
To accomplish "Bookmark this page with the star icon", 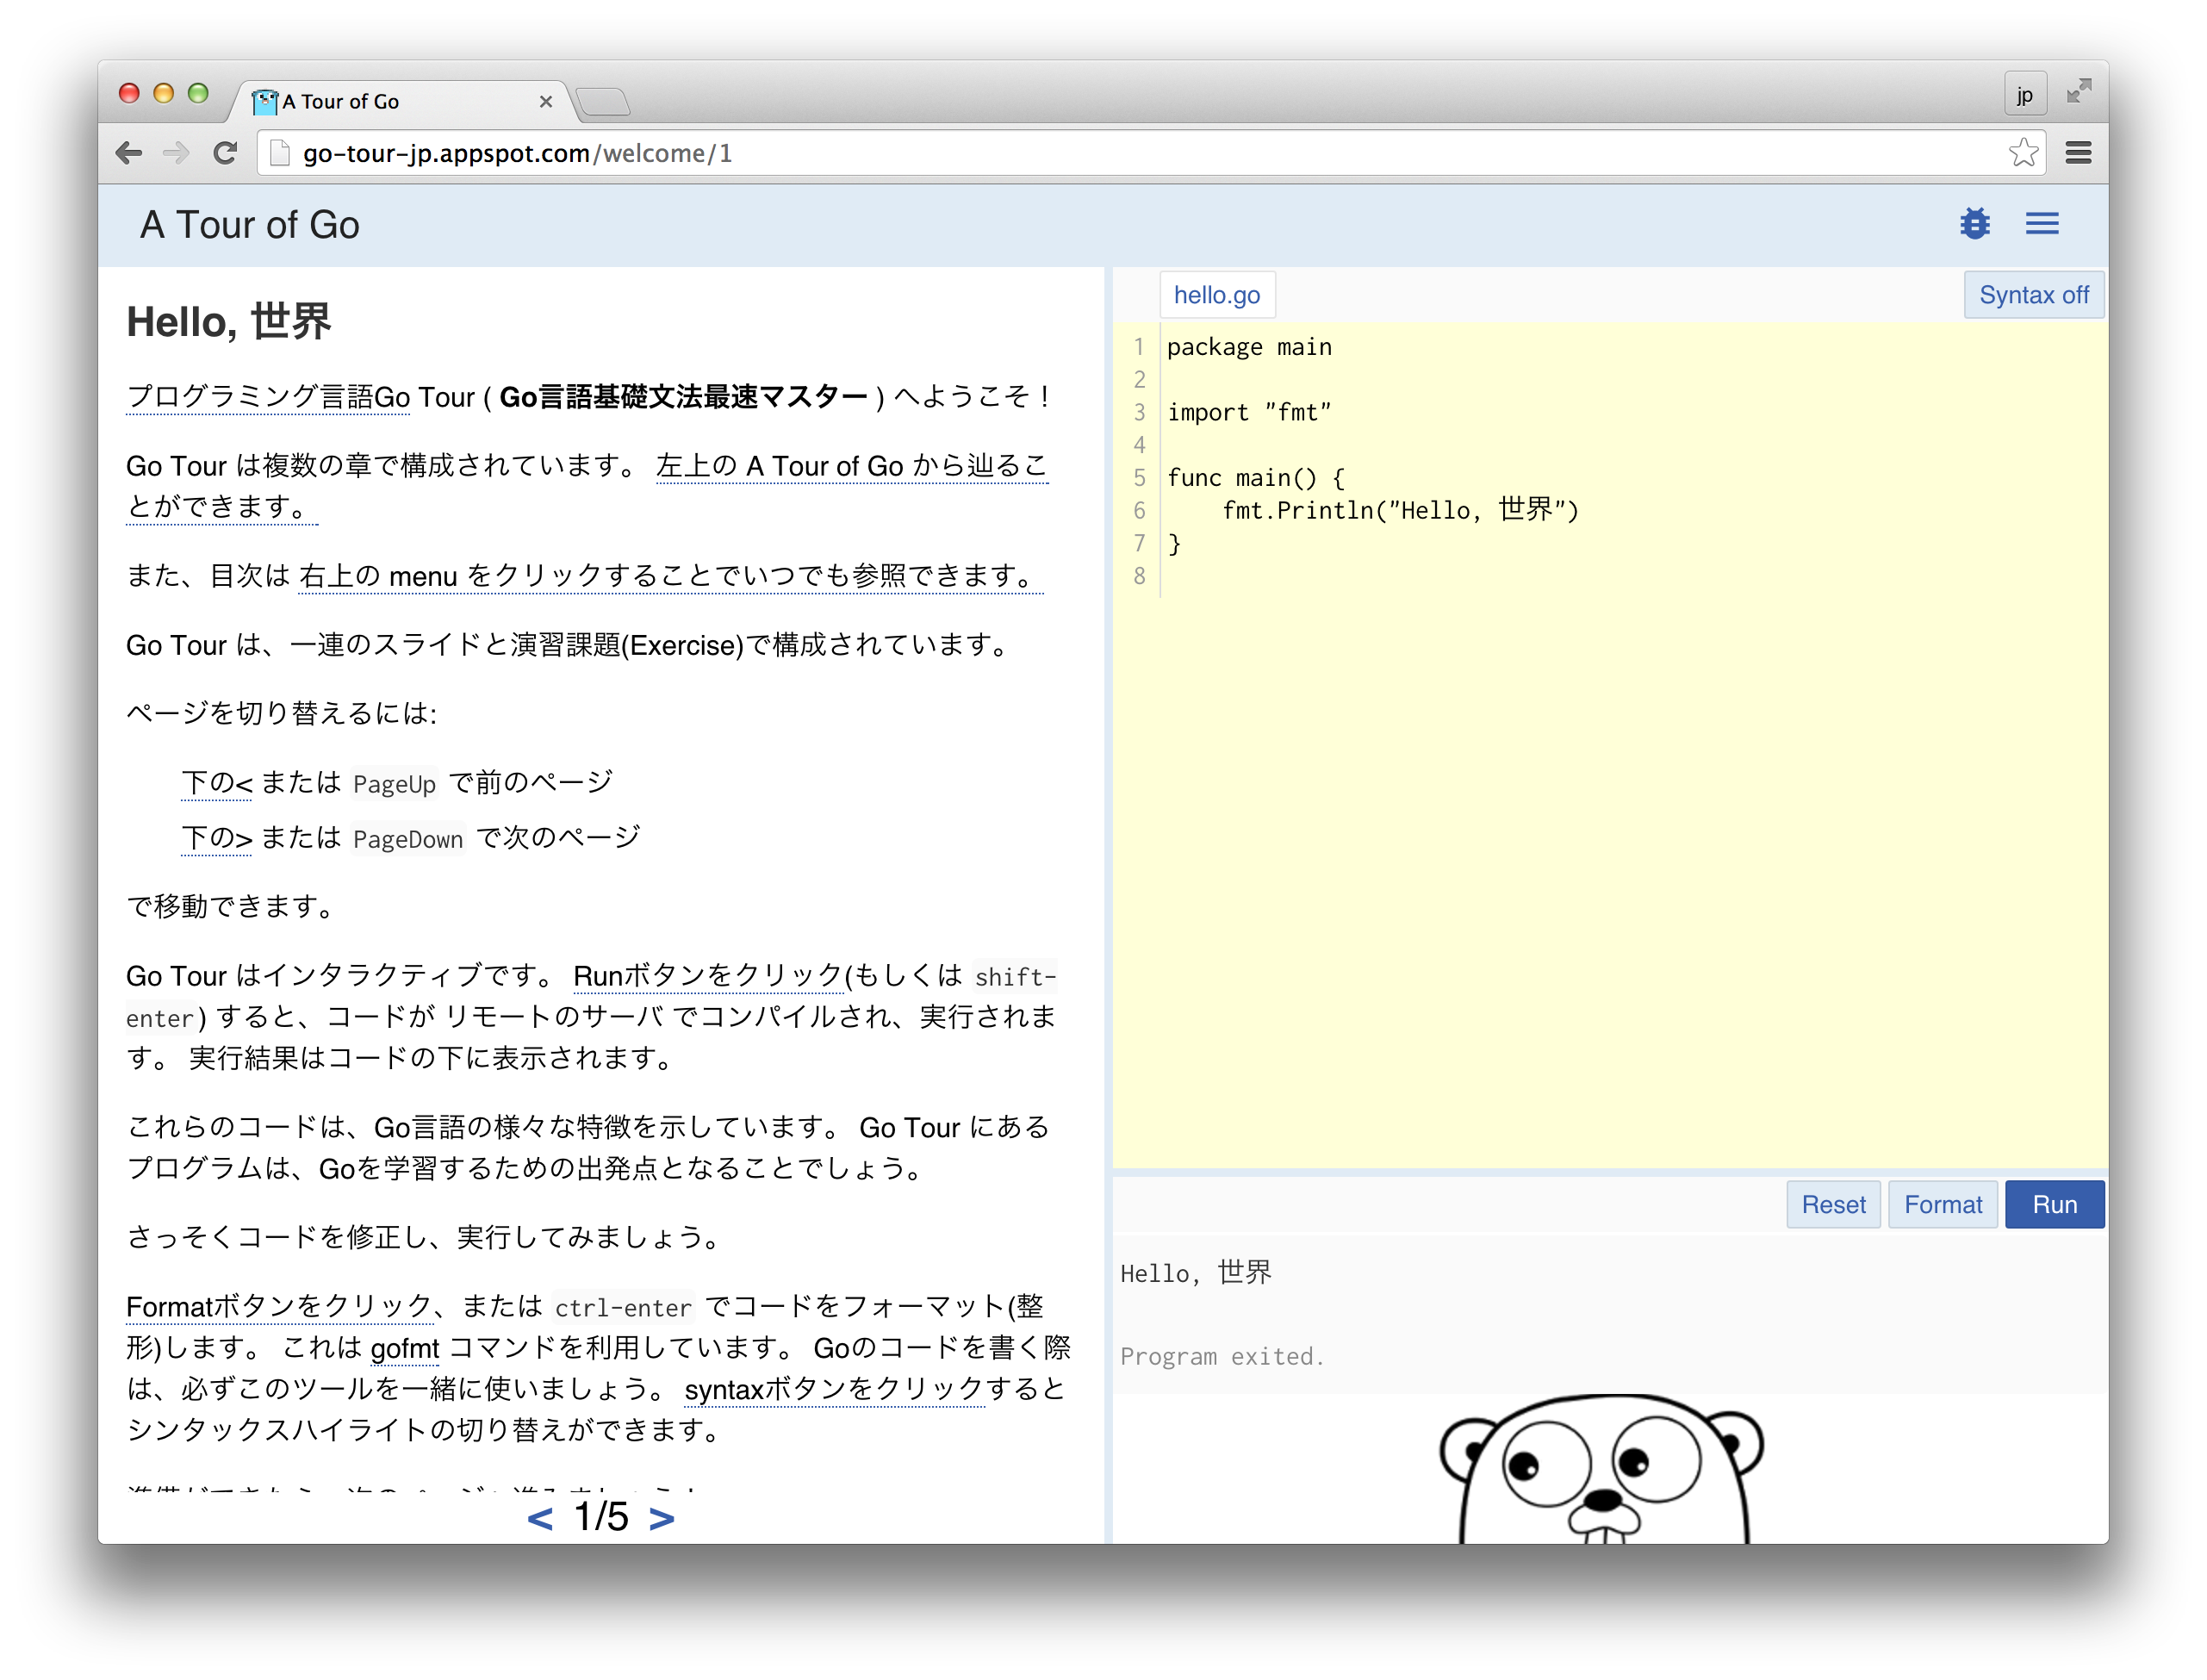I will [2023, 153].
